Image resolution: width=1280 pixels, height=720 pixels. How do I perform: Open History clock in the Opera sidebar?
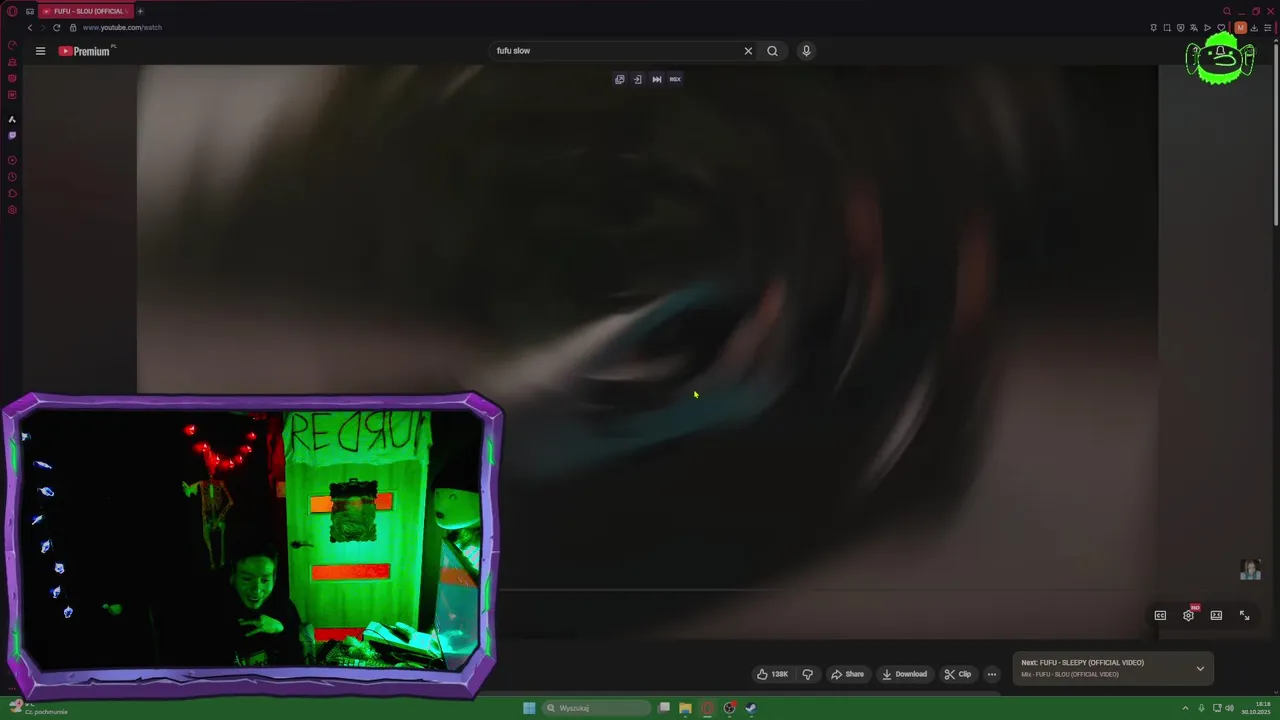[12, 176]
